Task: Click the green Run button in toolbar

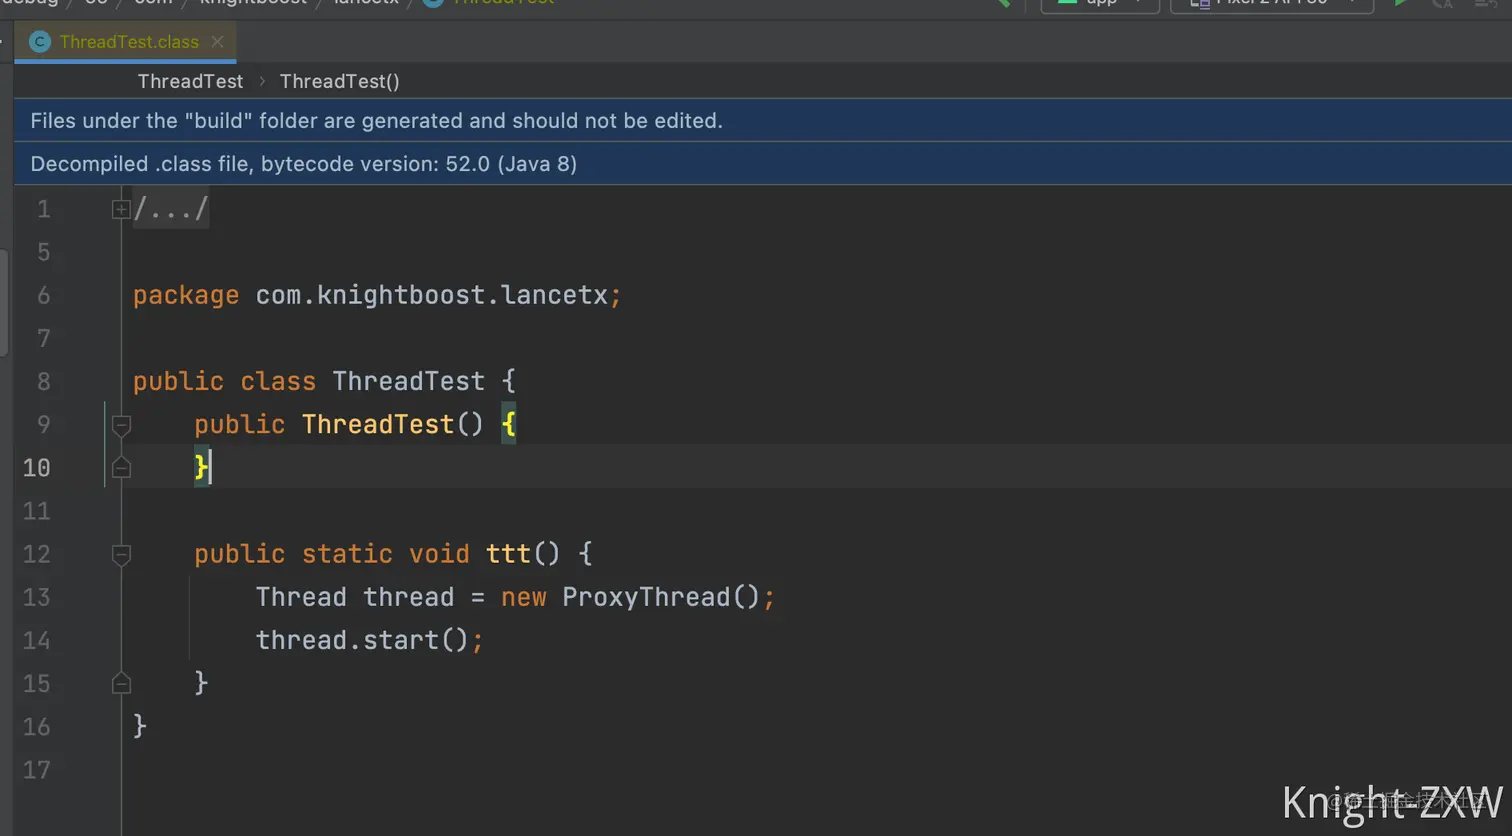Action: (1401, 3)
